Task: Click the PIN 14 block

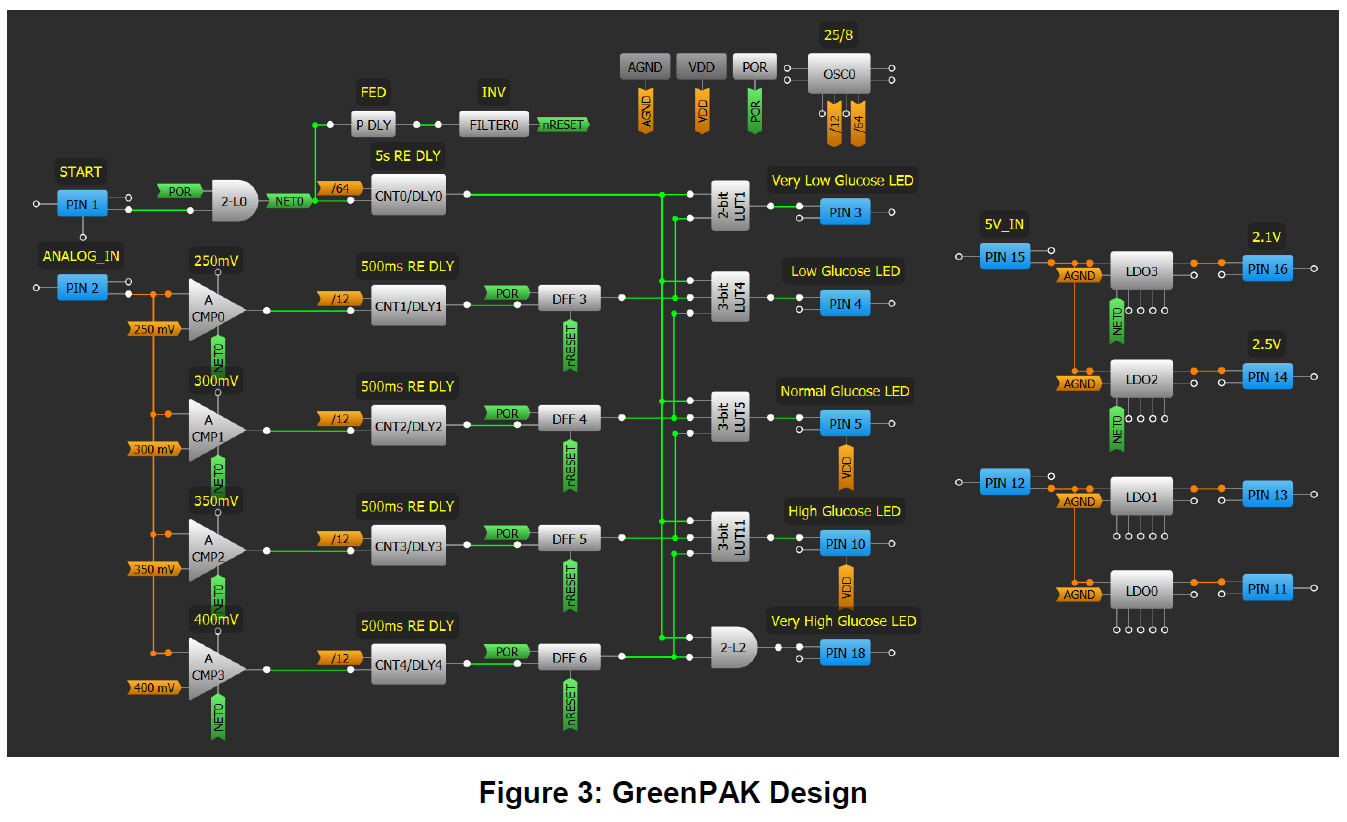Action: (x=1268, y=376)
